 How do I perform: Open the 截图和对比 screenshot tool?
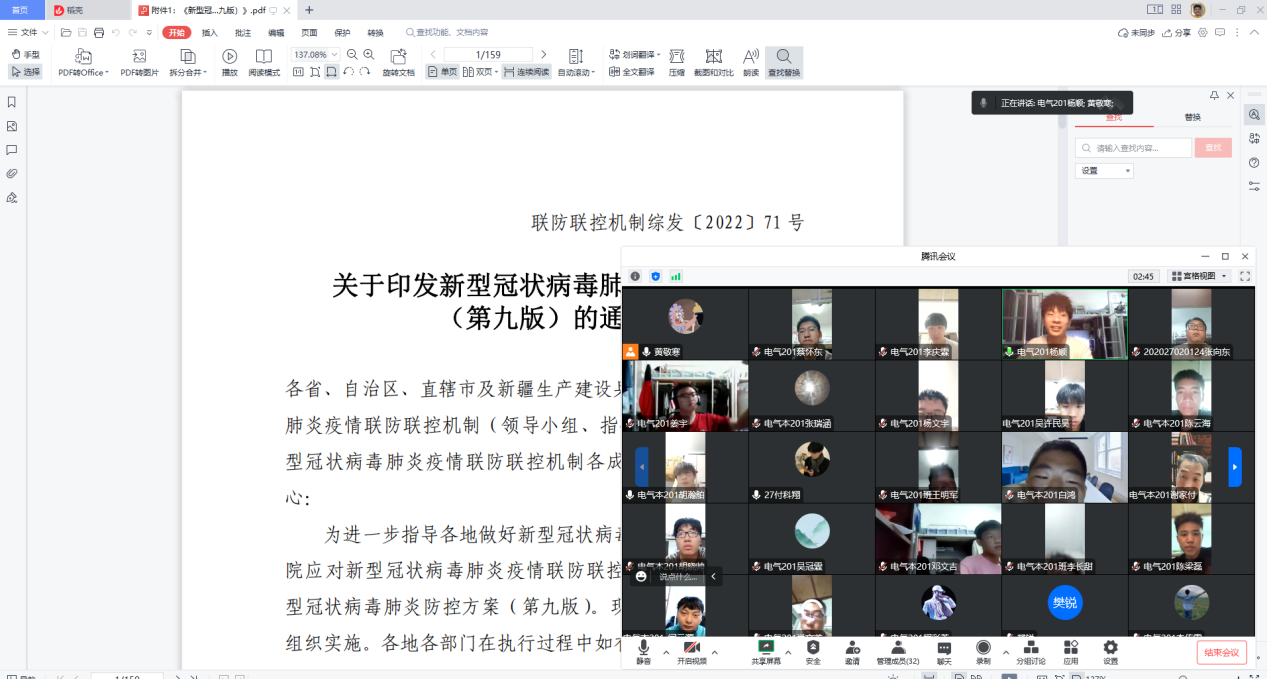click(x=713, y=56)
